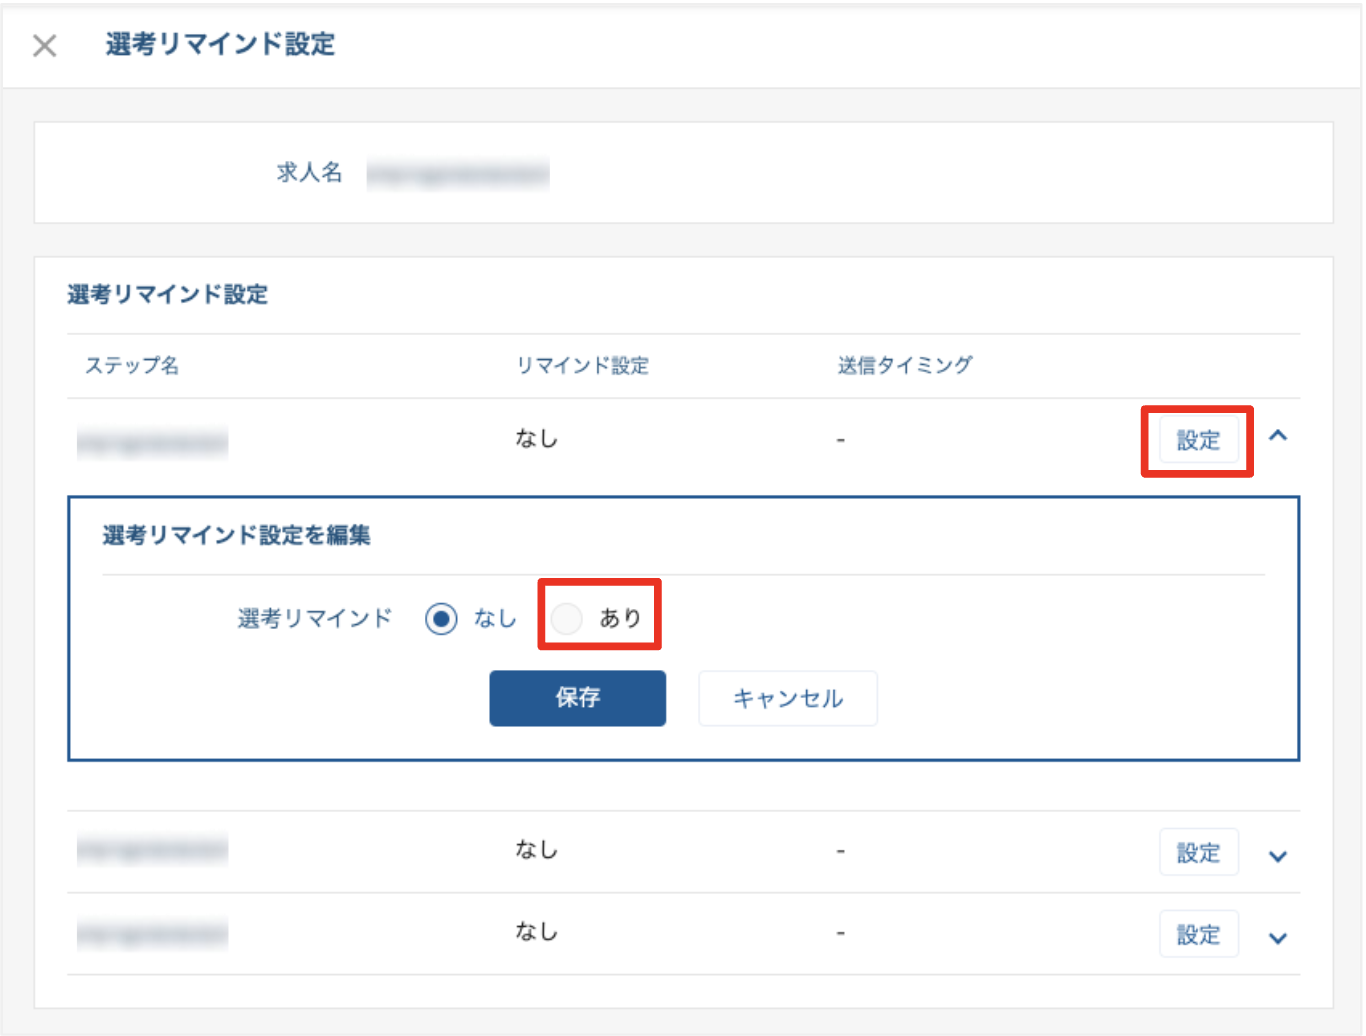Expand the second step row chevron

(x=1278, y=856)
